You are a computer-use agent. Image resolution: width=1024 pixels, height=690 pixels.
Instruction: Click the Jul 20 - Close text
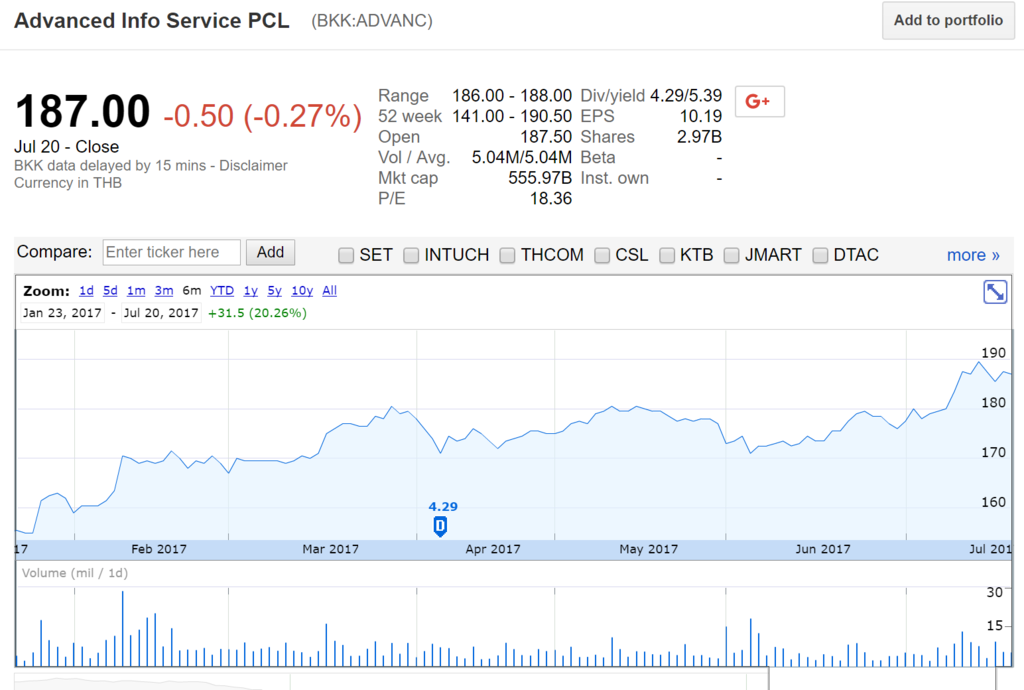[x=67, y=147]
